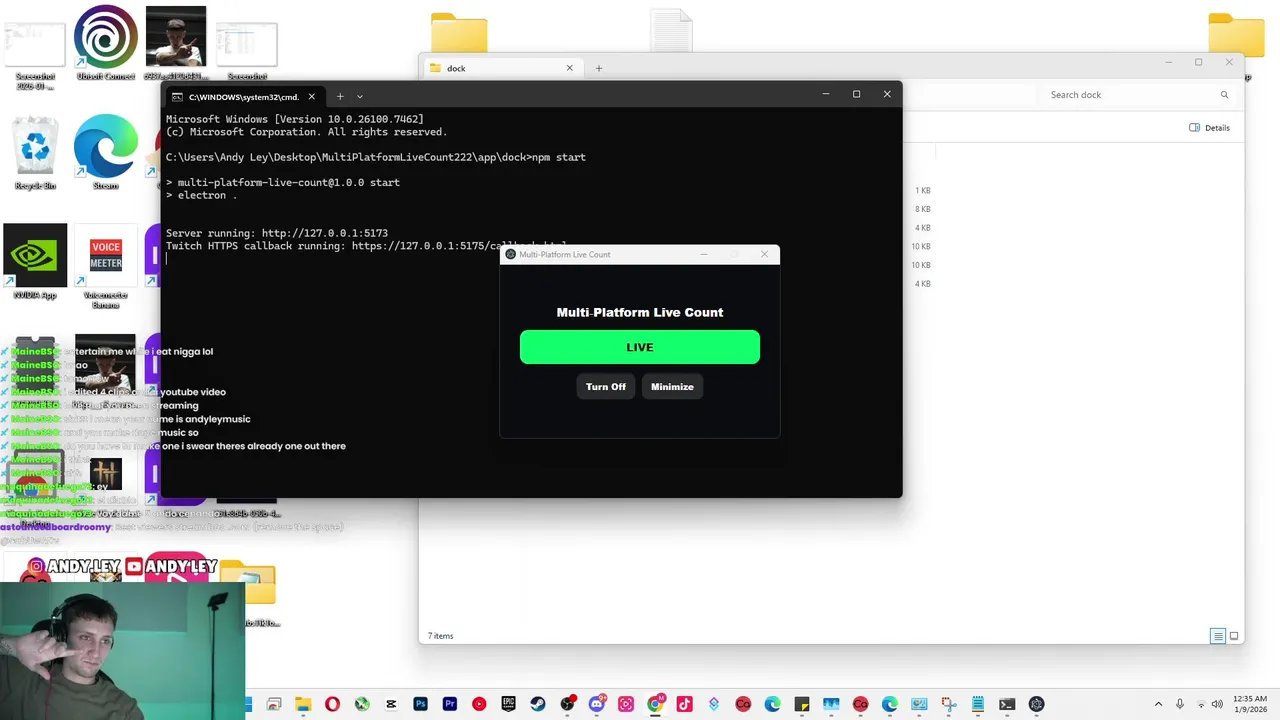
Task: Click the '1 KB' file size
Action: (x=923, y=190)
